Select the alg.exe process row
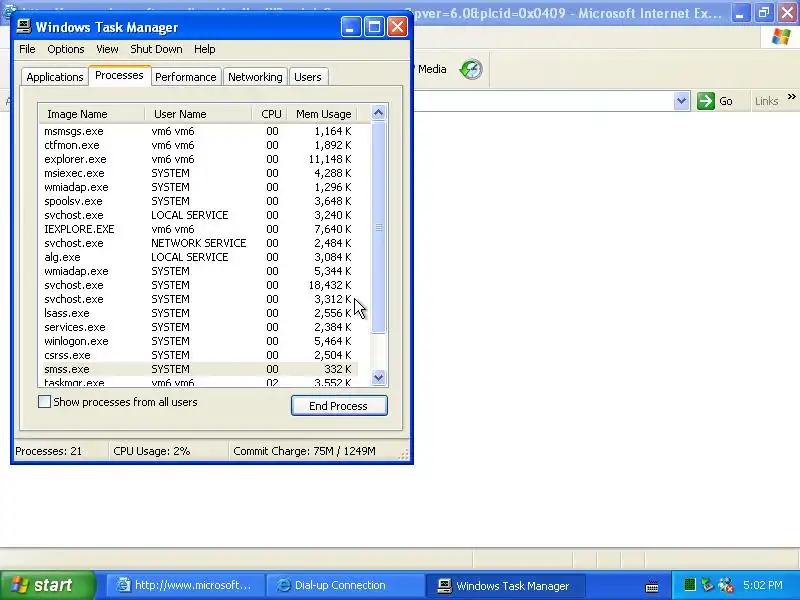The image size is (800, 600). (198, 257)
